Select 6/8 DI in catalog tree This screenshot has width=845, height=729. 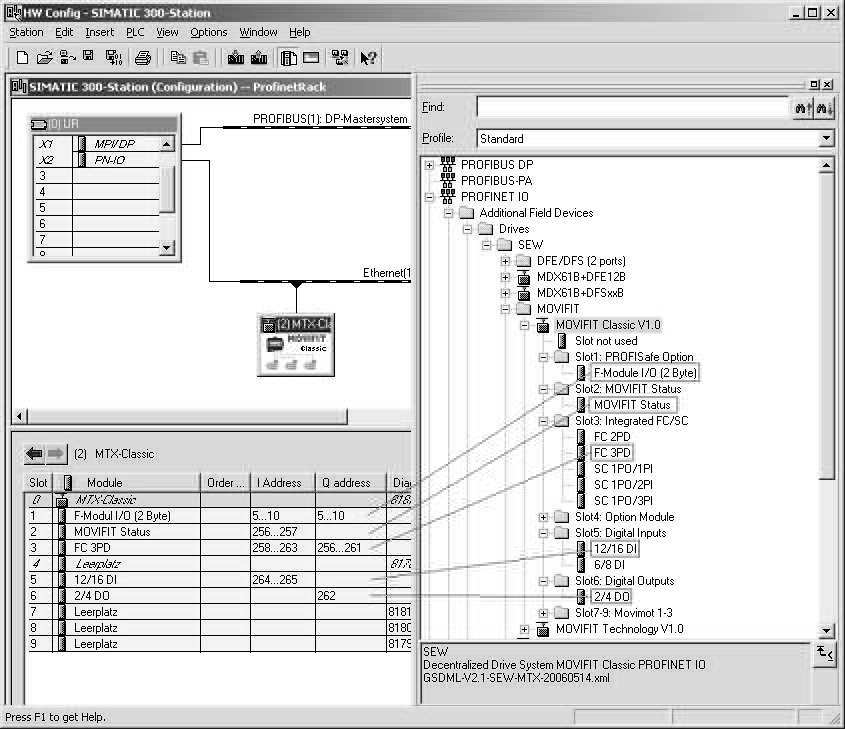(609, 565)
